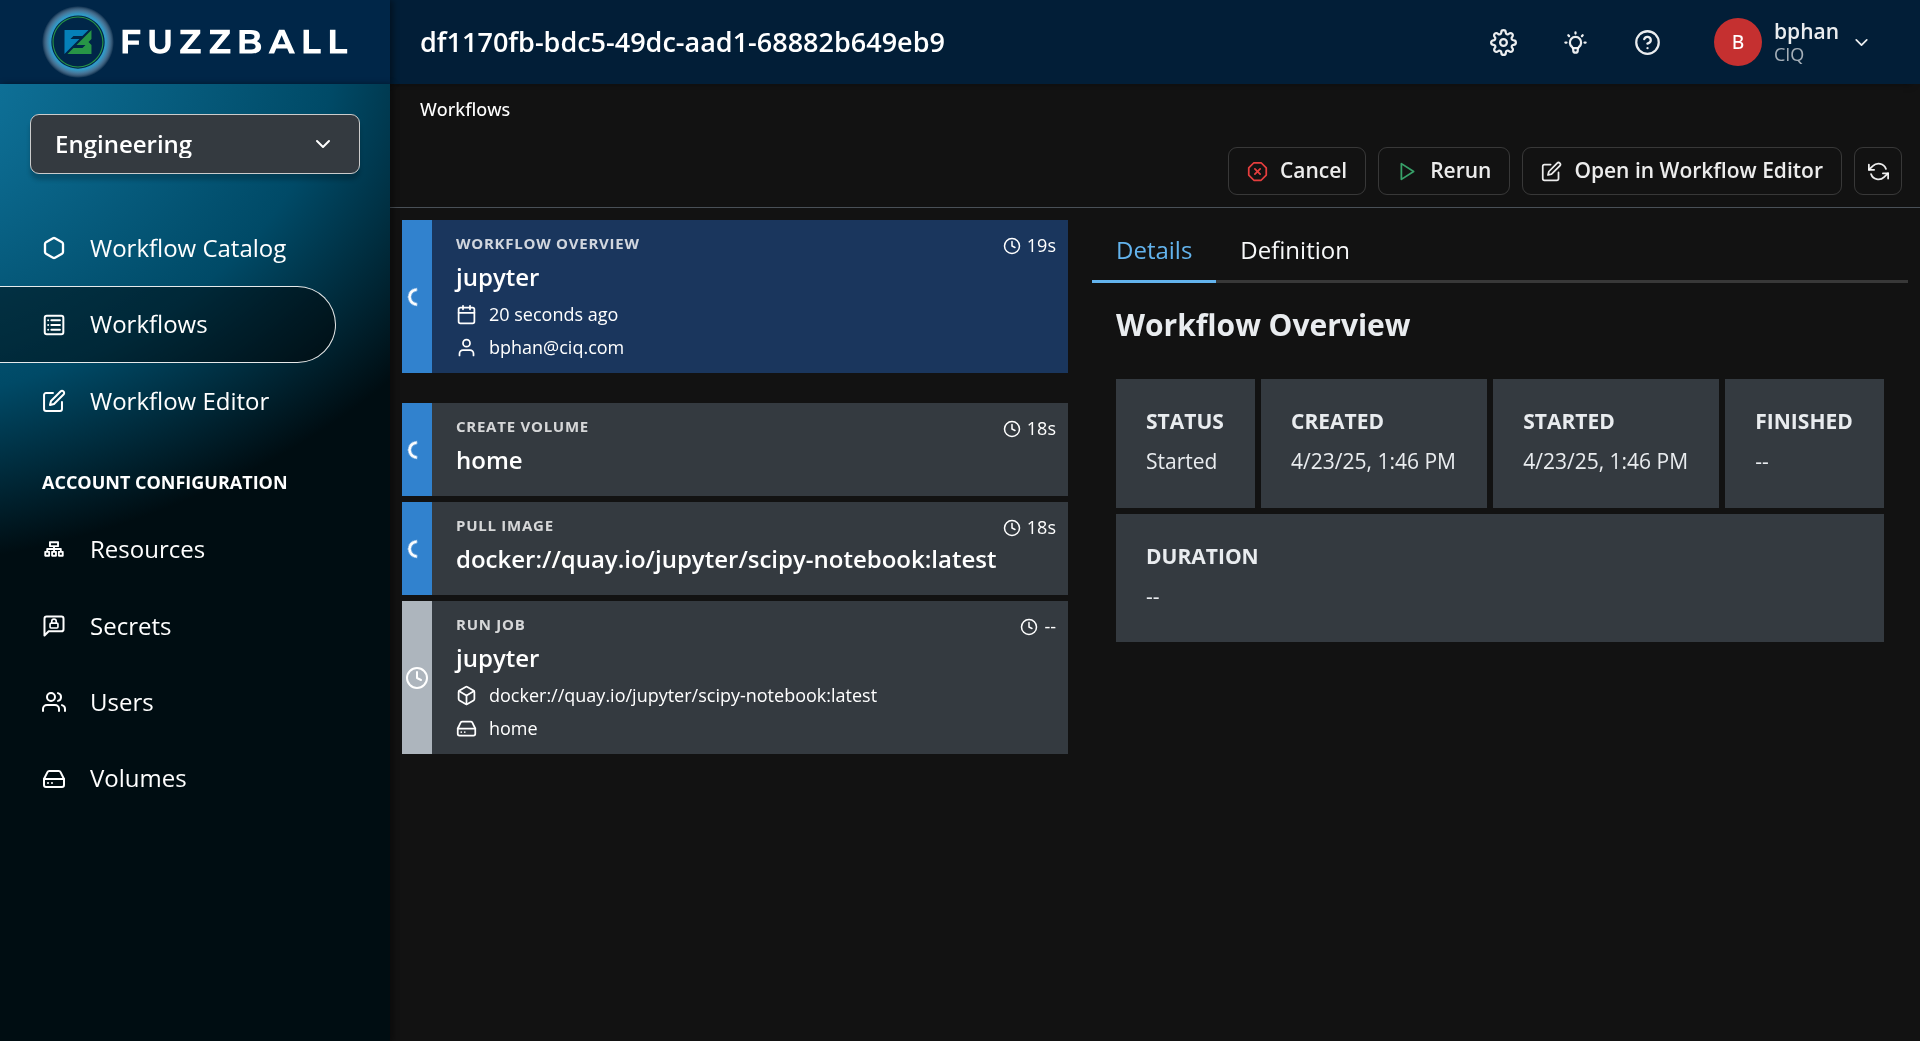Open the bphan user menu chevron
This screenshot has width=1920, height=1041.
coord(1862,42)
